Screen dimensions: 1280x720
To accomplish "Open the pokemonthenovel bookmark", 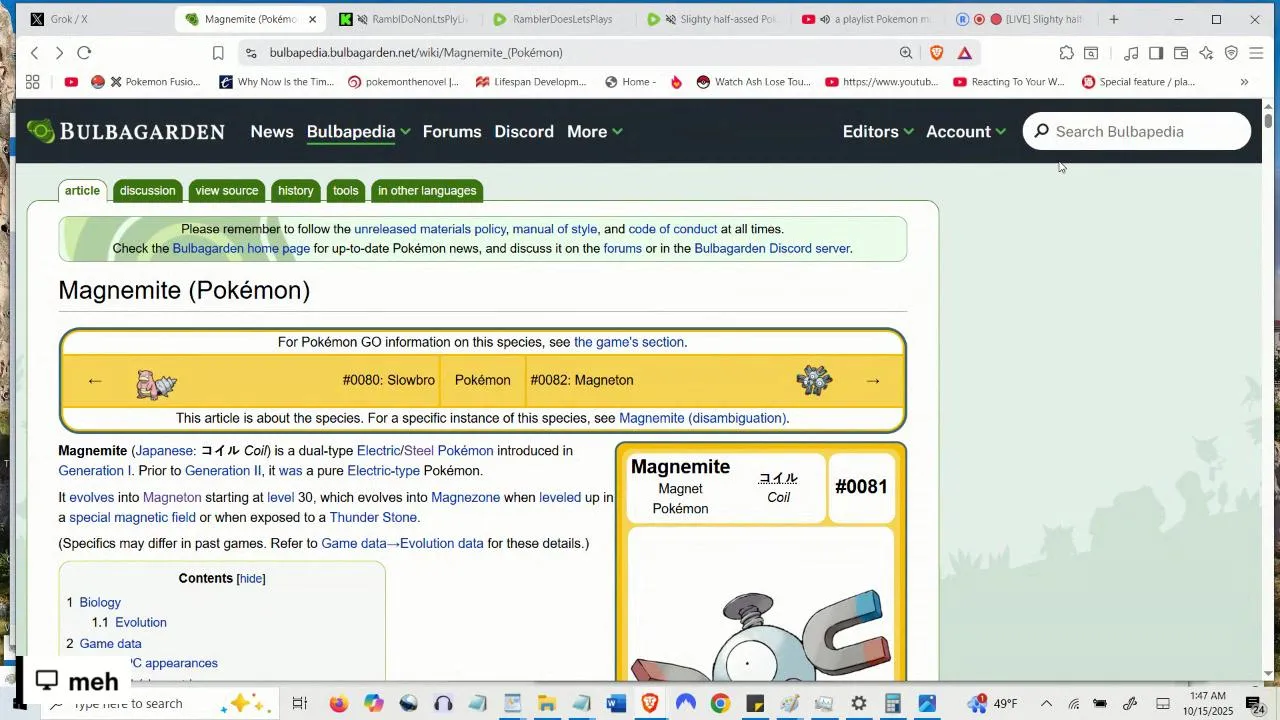I will tap(403, 82).
